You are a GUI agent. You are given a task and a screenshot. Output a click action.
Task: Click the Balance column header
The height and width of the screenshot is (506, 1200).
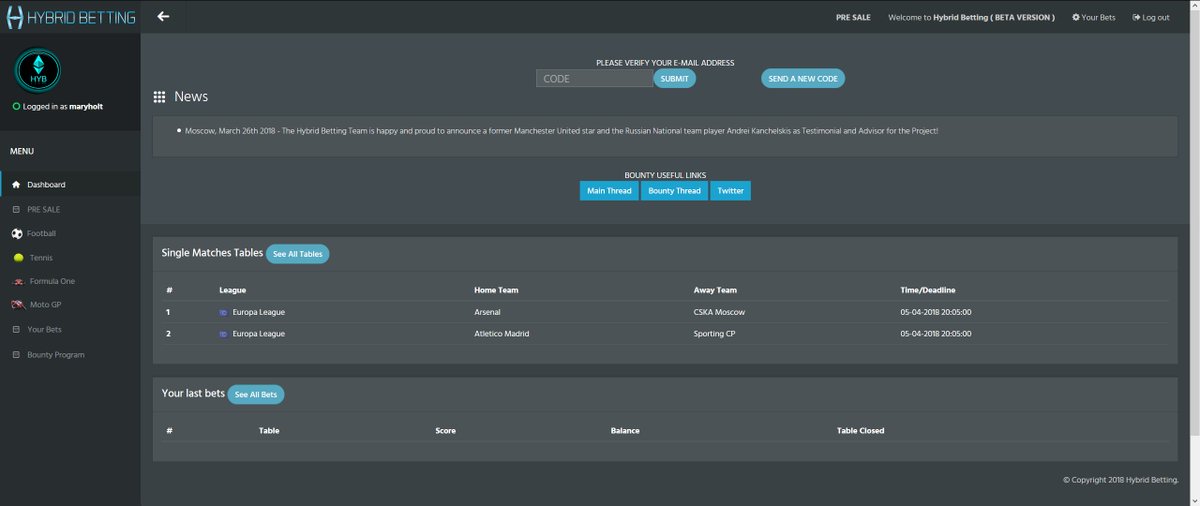[x=625, y=431]
